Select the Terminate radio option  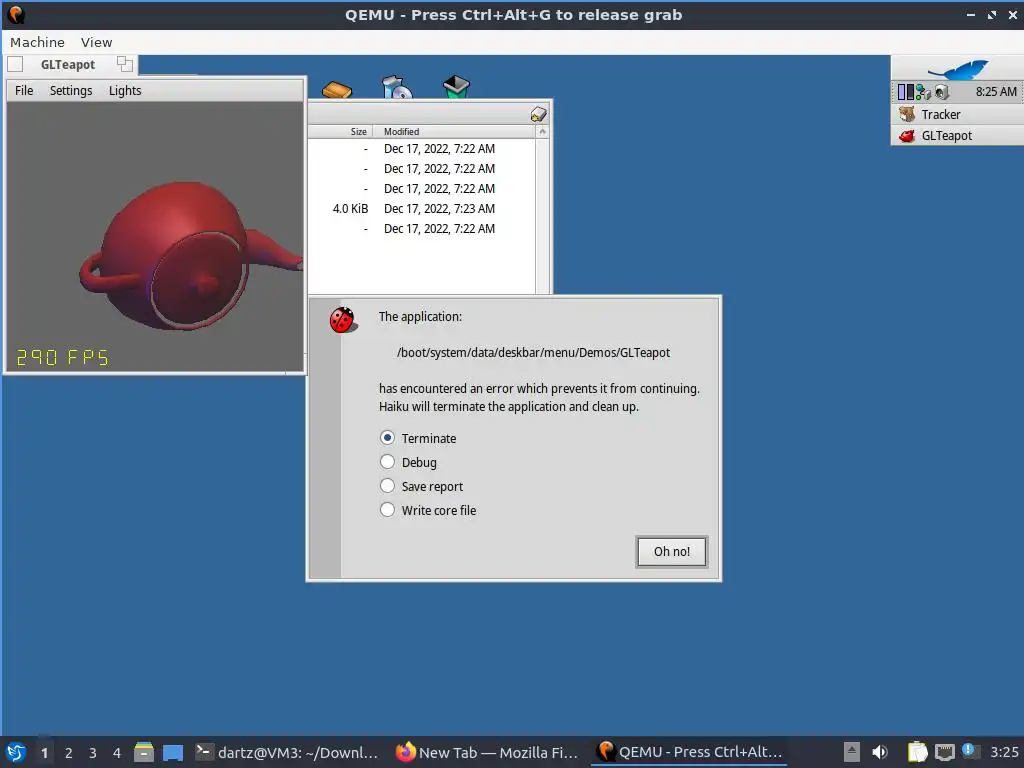pyautogui.click(x=387, y=438)
